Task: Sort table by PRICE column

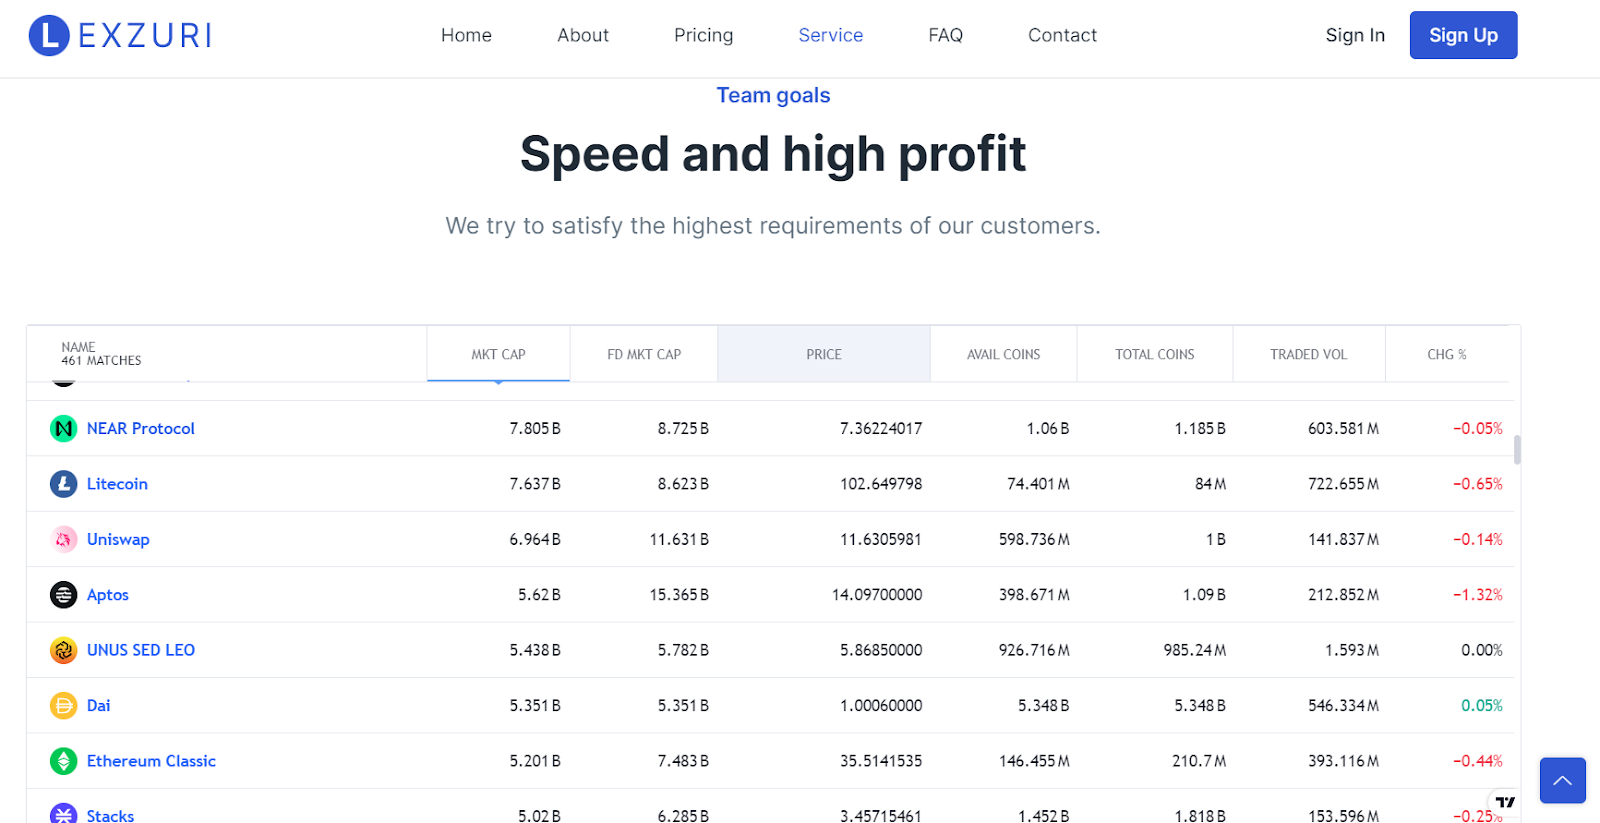Action: 824,354
